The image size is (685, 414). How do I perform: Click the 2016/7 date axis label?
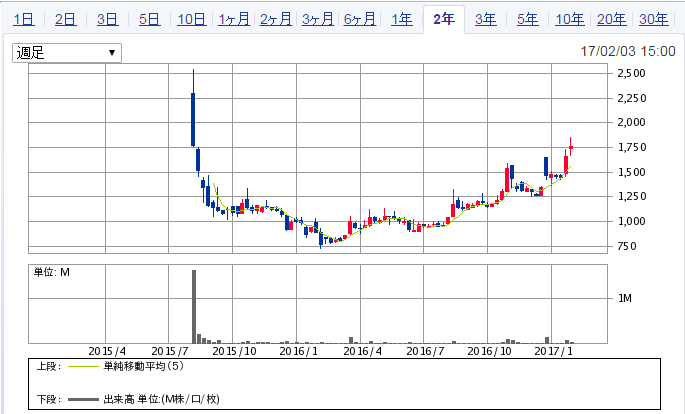425,351
